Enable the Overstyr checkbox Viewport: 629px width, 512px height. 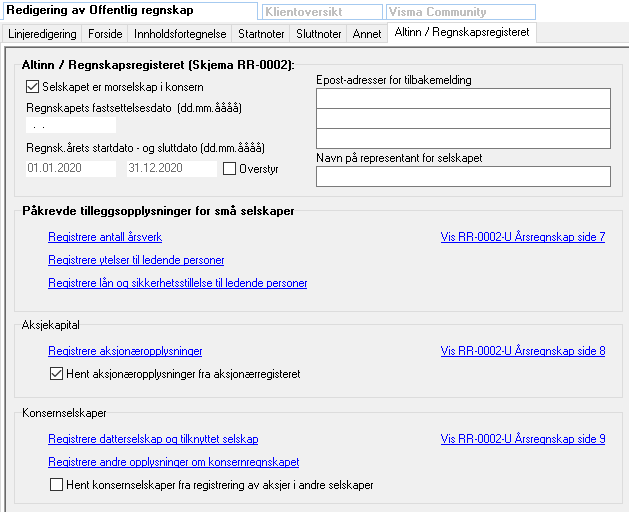[230, 169]
